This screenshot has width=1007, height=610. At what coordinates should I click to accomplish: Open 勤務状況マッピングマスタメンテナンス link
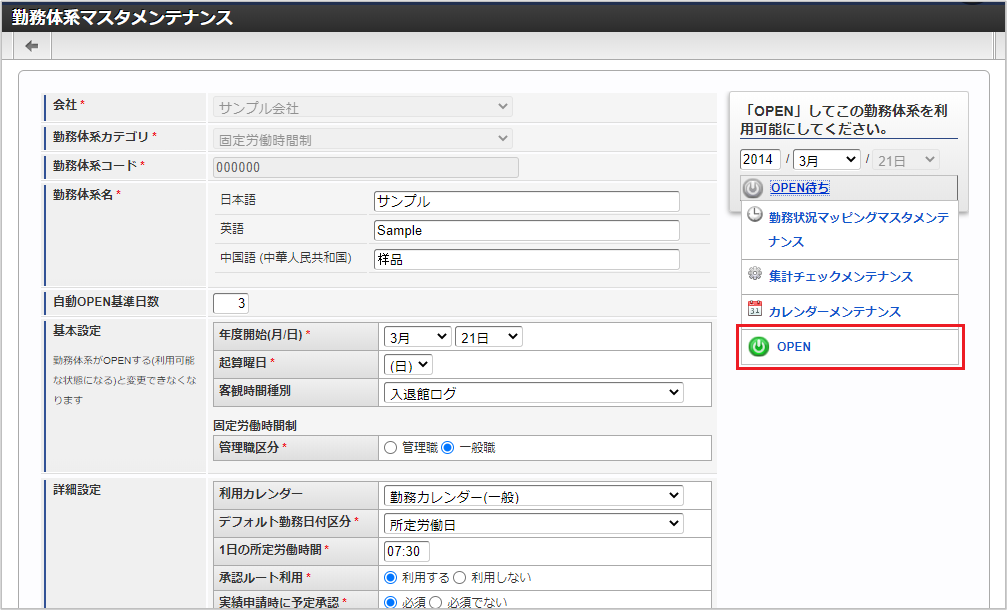click(858, 229)
